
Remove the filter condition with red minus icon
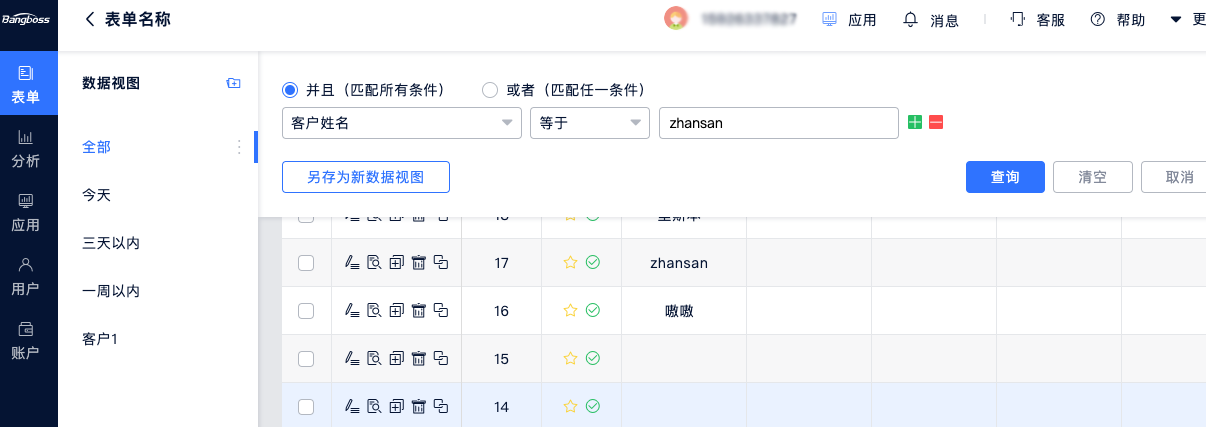tap(936, 122)
